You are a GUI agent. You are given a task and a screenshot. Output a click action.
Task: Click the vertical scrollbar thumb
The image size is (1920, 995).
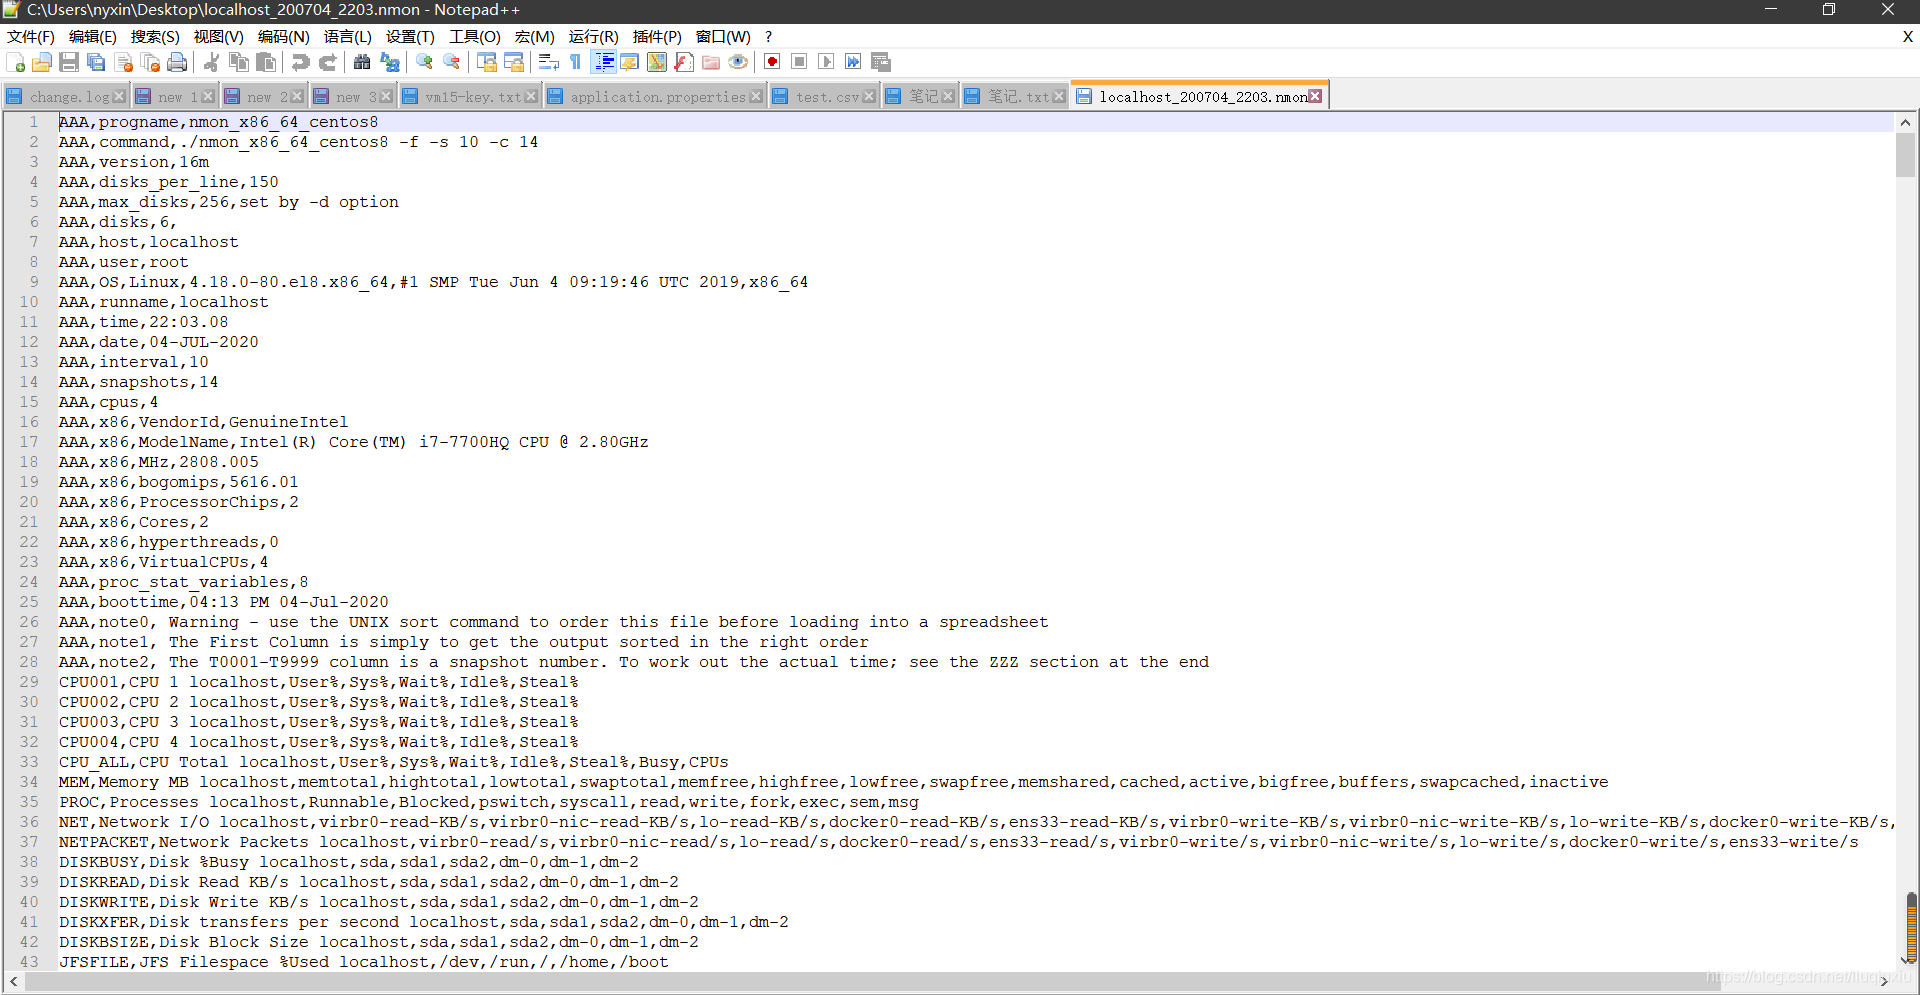tap(1905, 155)
